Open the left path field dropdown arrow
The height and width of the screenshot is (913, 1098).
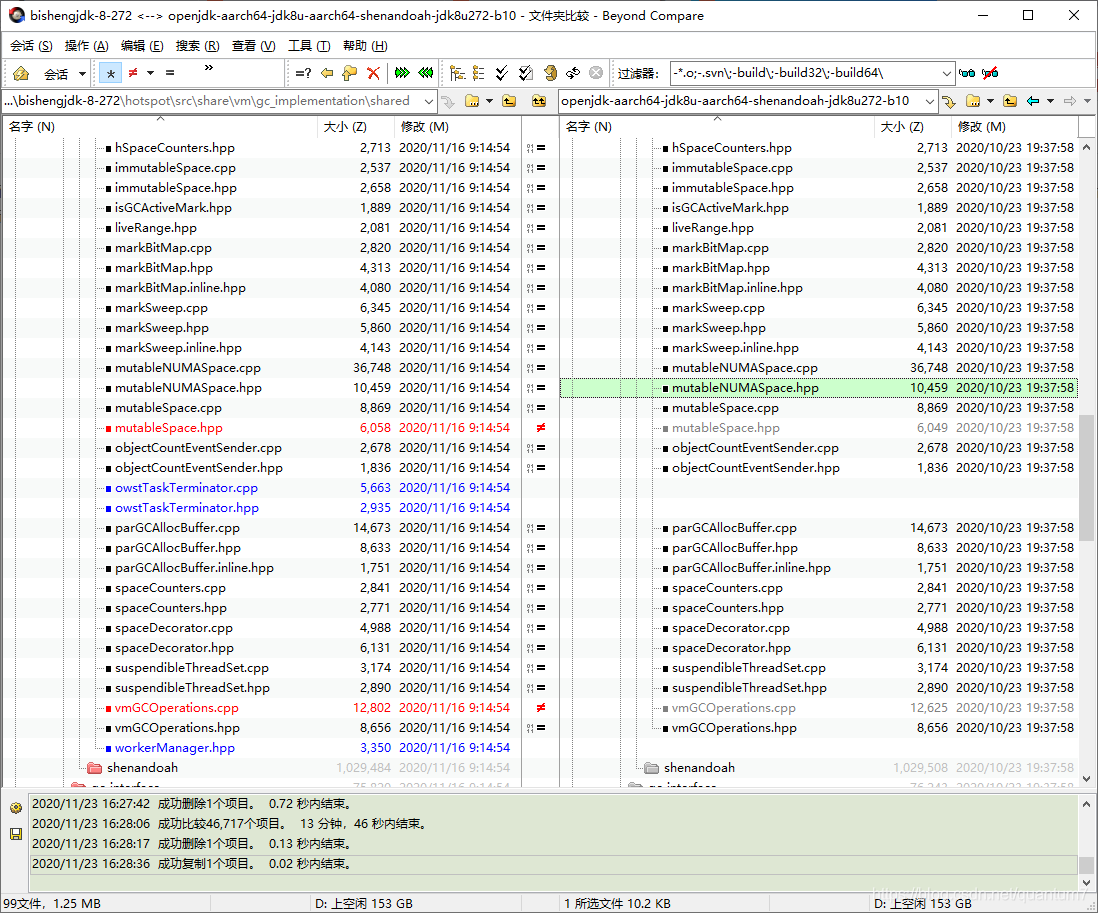click(x=429, y=100)
